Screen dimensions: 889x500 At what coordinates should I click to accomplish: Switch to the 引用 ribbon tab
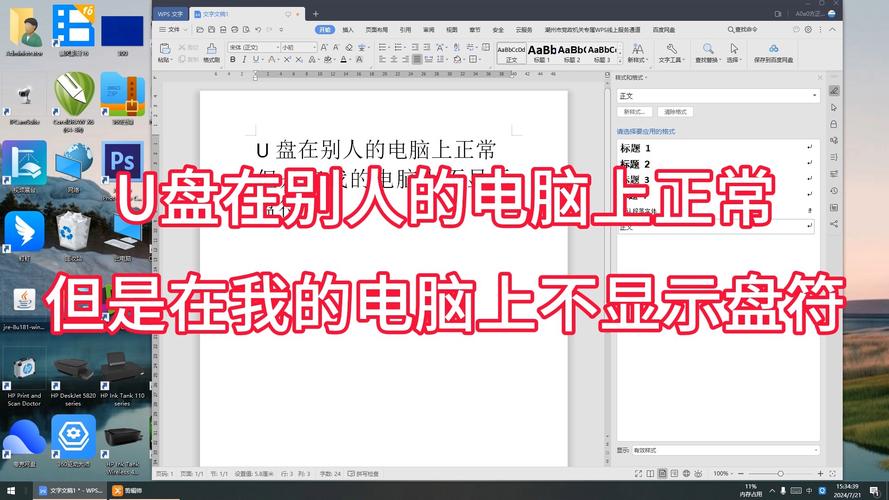click(x=405, y=29)
